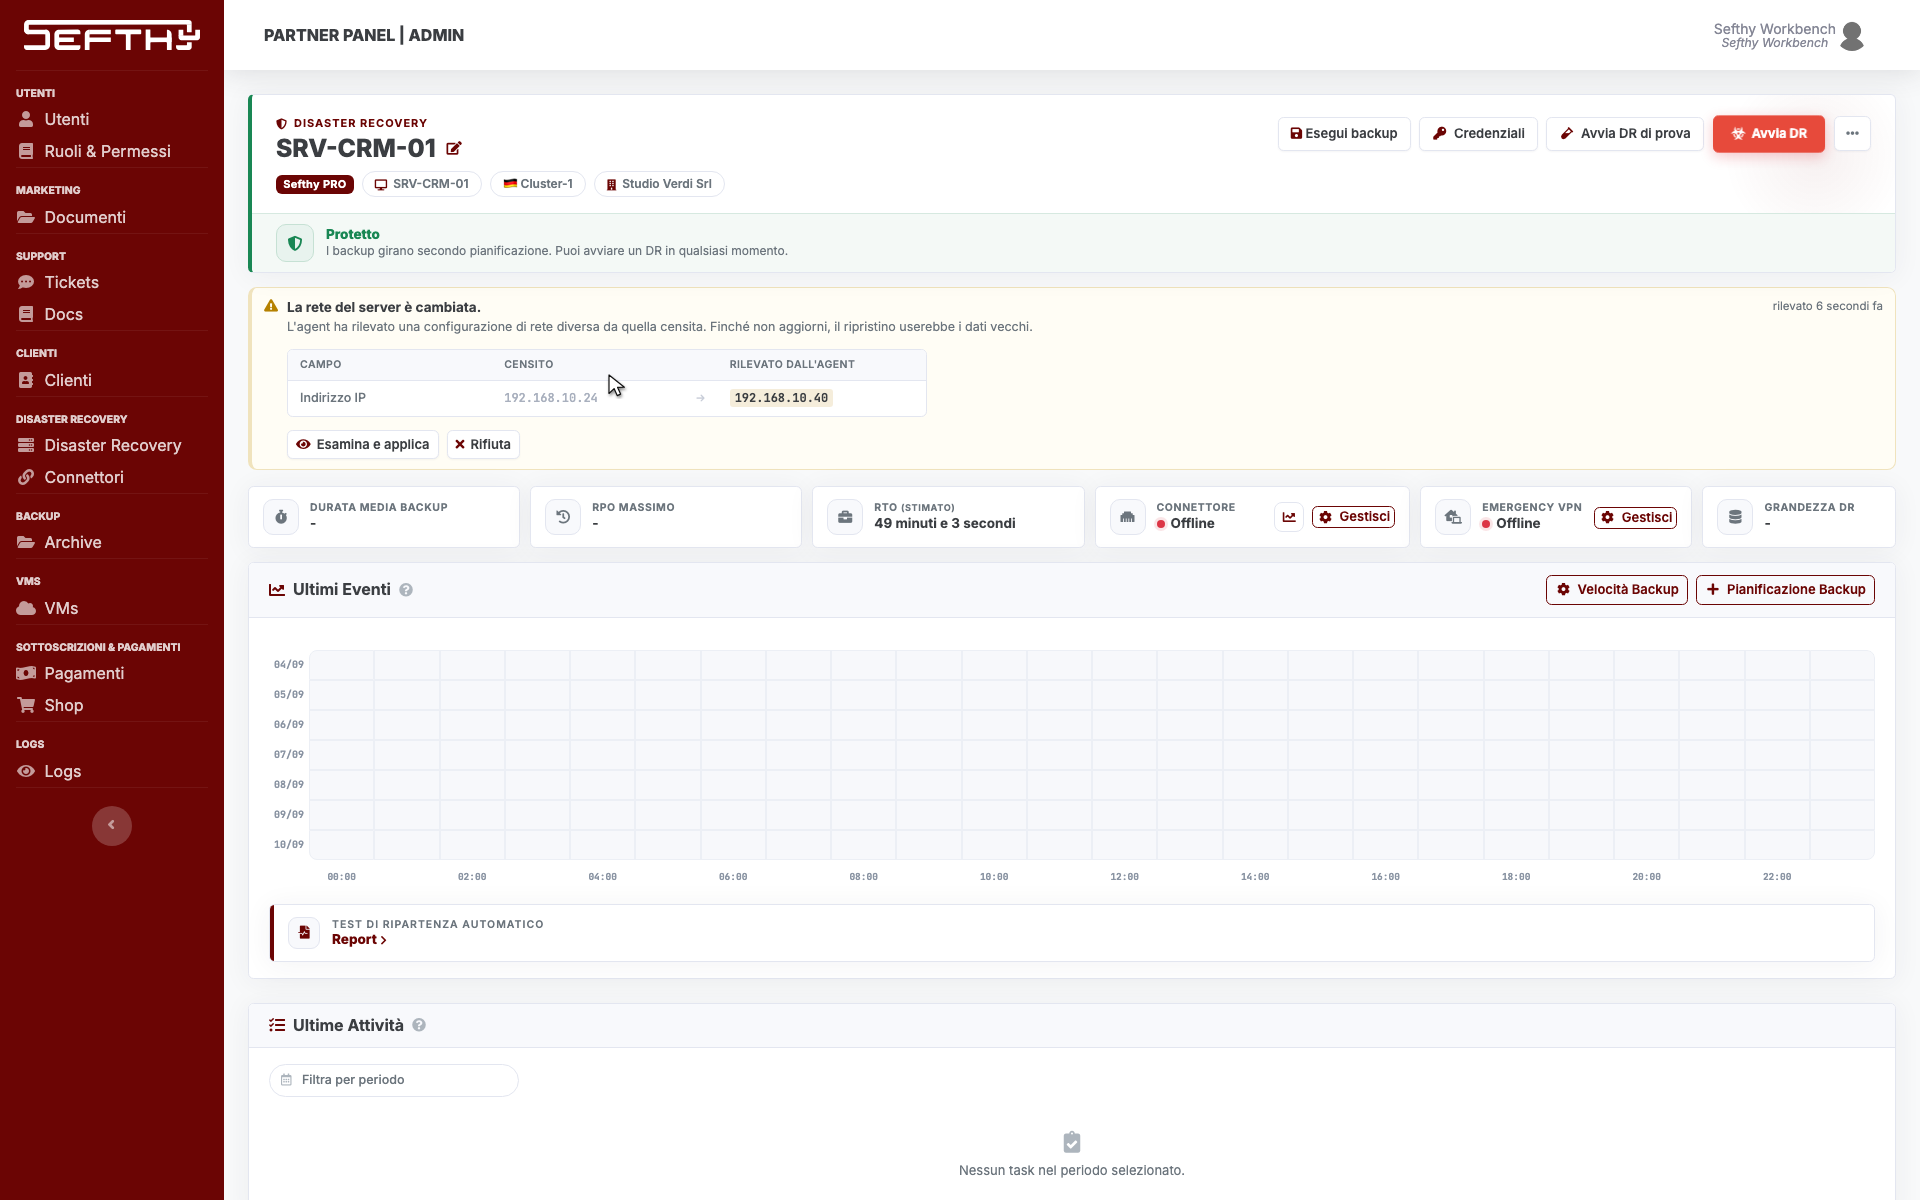This screenshot has height=1200, width=1920.
Task: Click the briefcase icon for RTO stimato
Action: (845, 517)
